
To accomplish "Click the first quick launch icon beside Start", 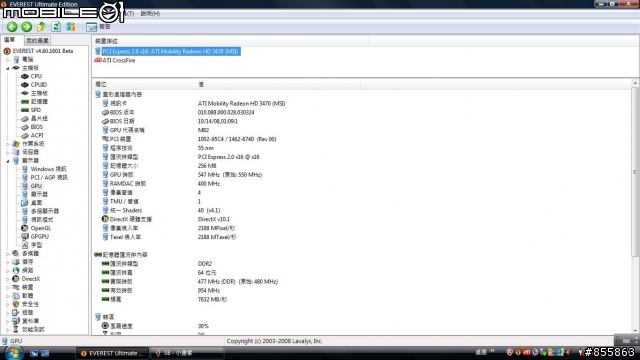I will coord(34,353).
